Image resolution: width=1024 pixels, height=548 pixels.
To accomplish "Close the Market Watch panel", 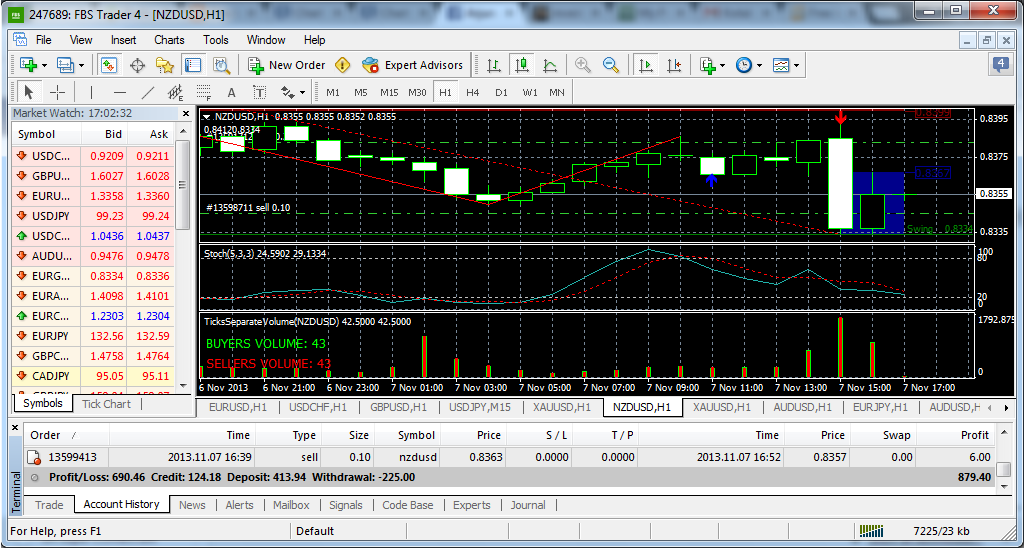I will [x=185, y=113].
